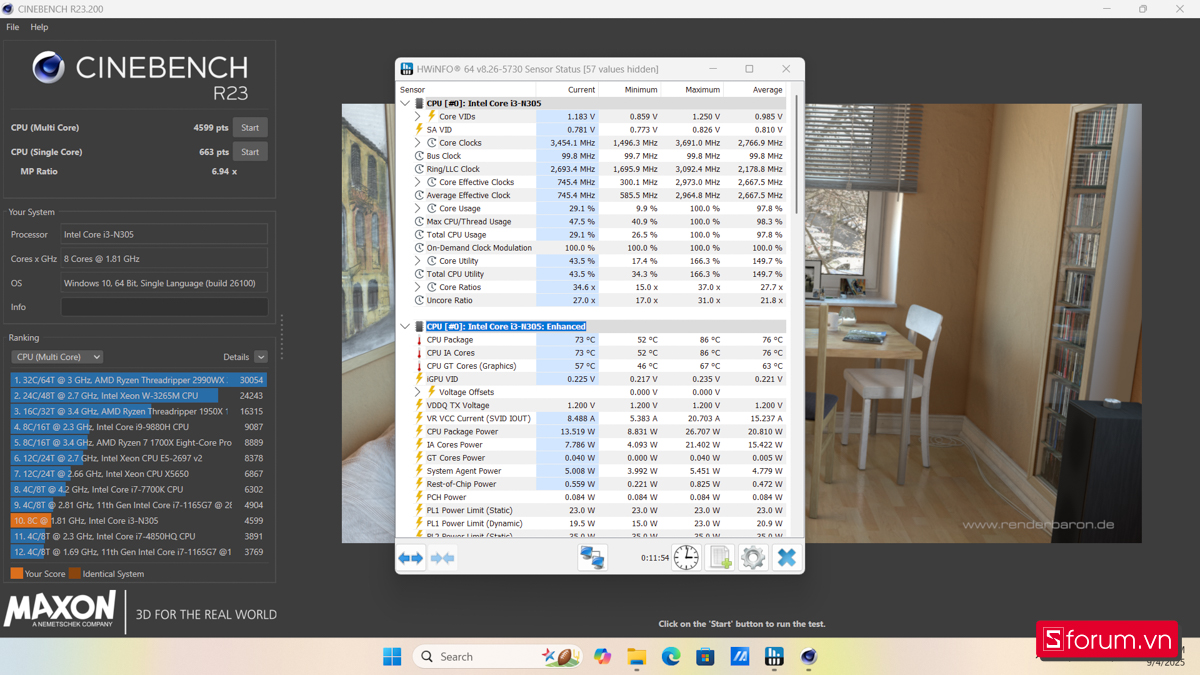Viewport: 1200px width, 675px height.
Task: Click the Current column header
Action: pos(568,90)
